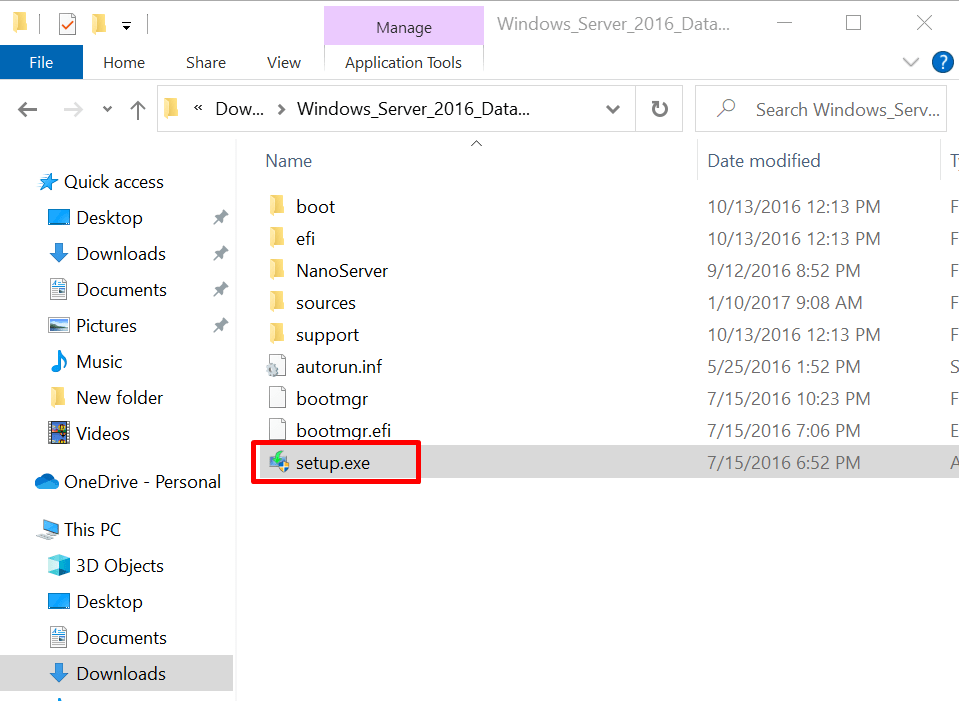Click the Search Windows_Serv... search box
This screenshot has height=701, width=959.
821,109
